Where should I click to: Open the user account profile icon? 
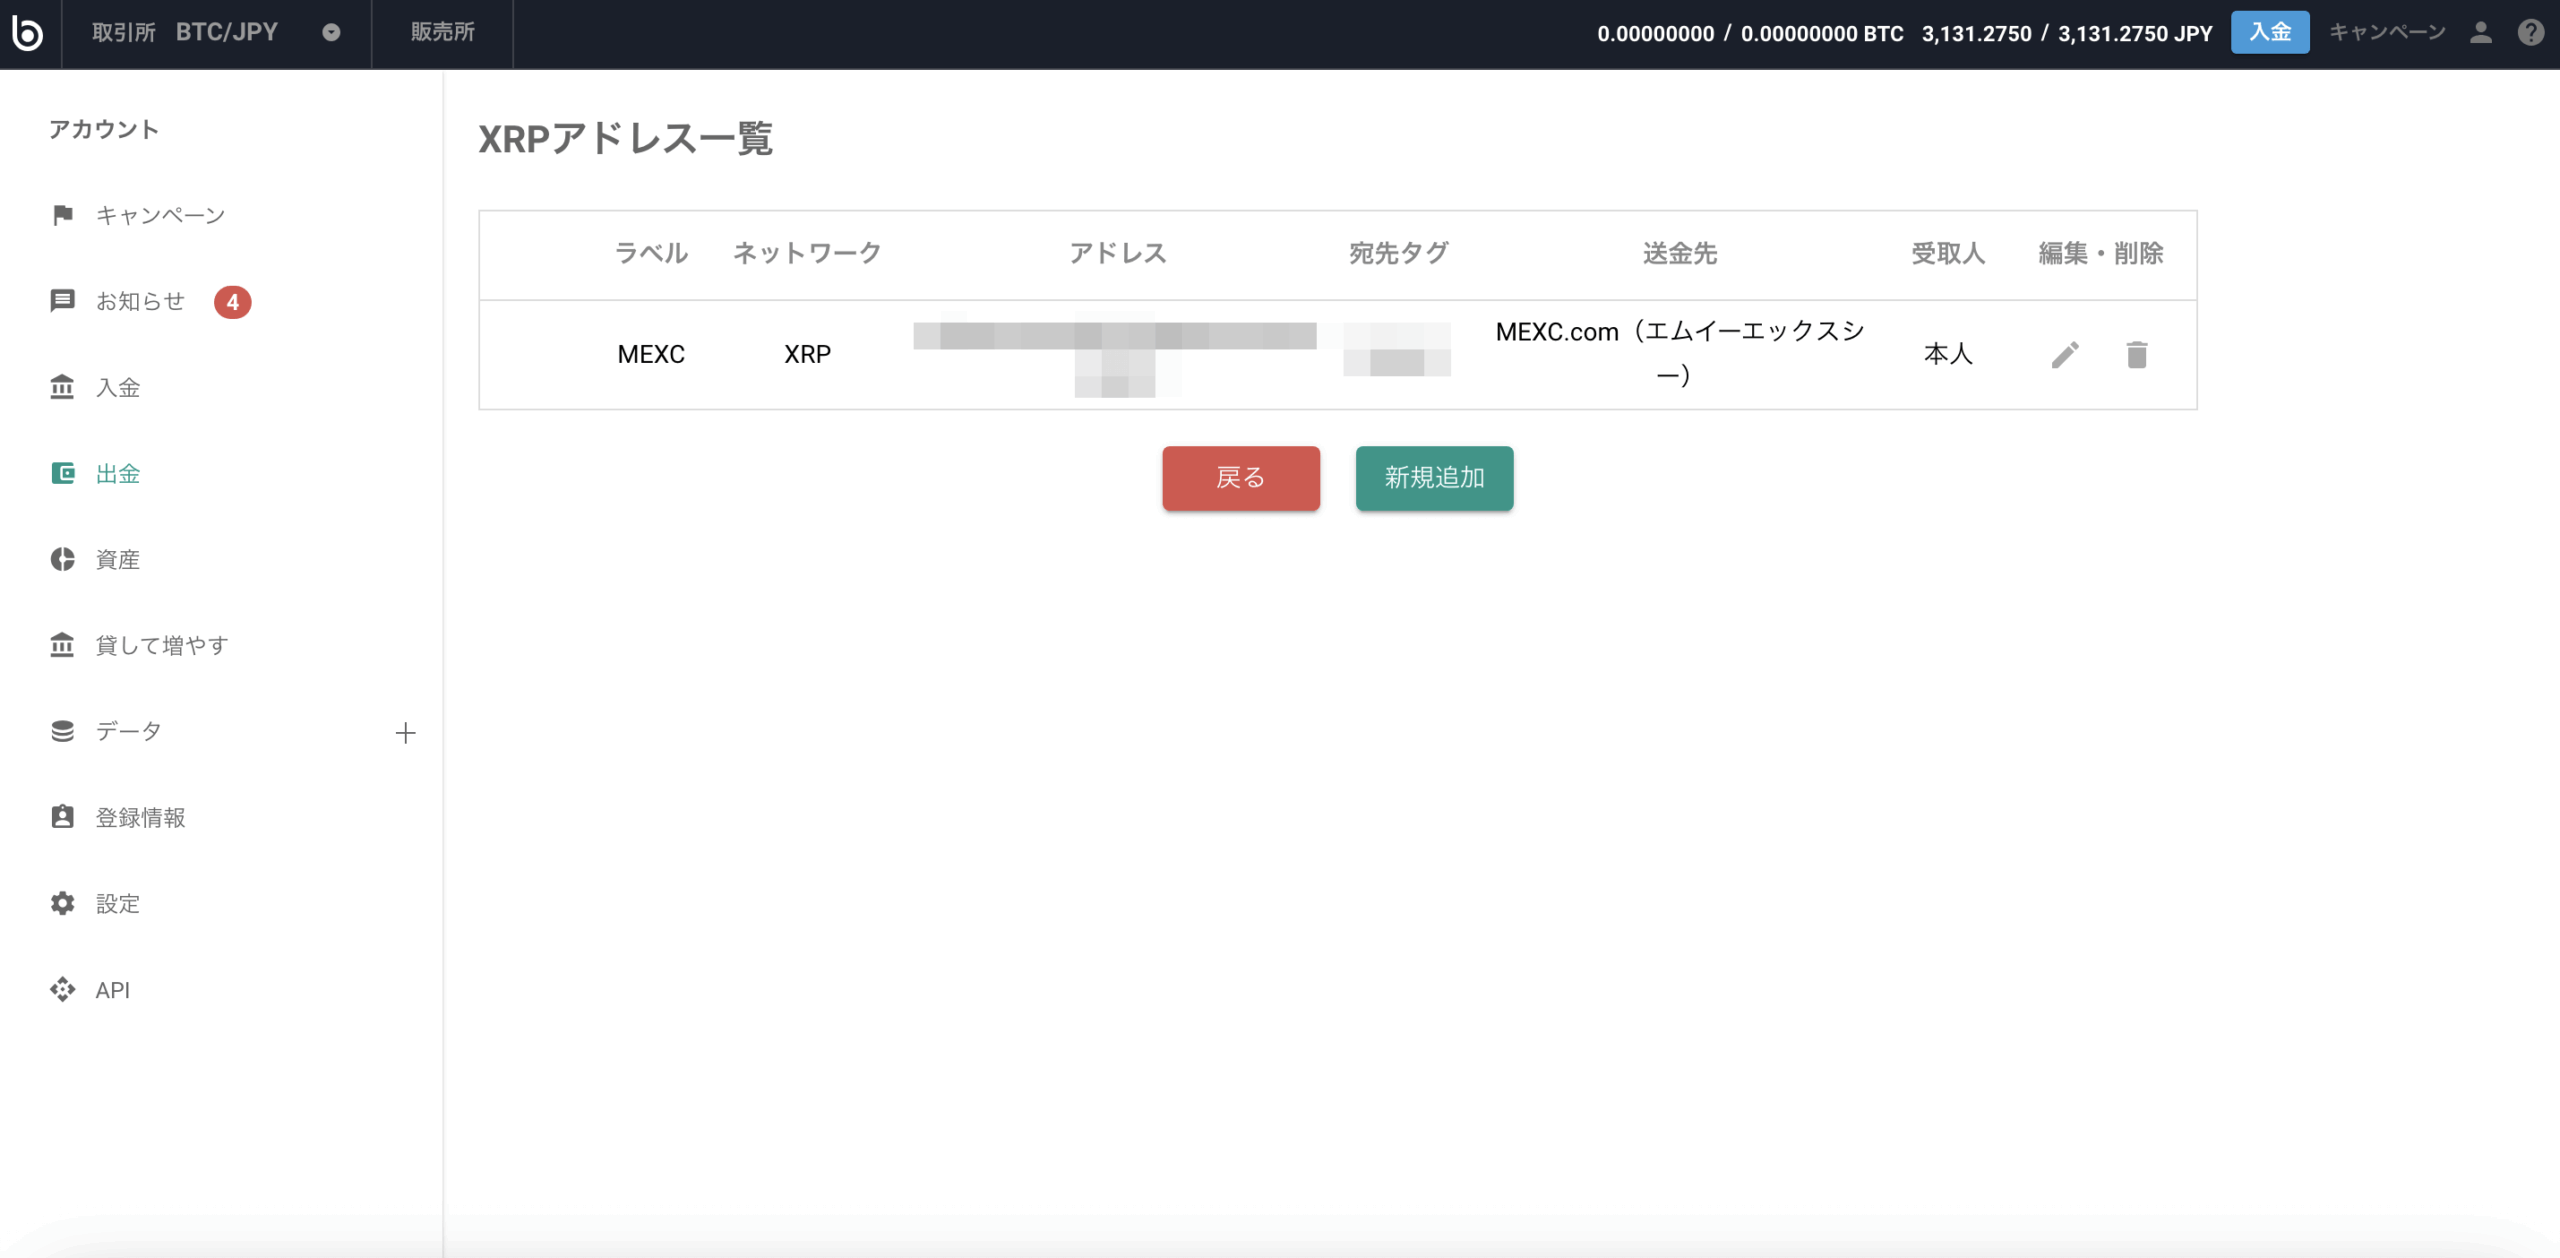(2481, 33)
